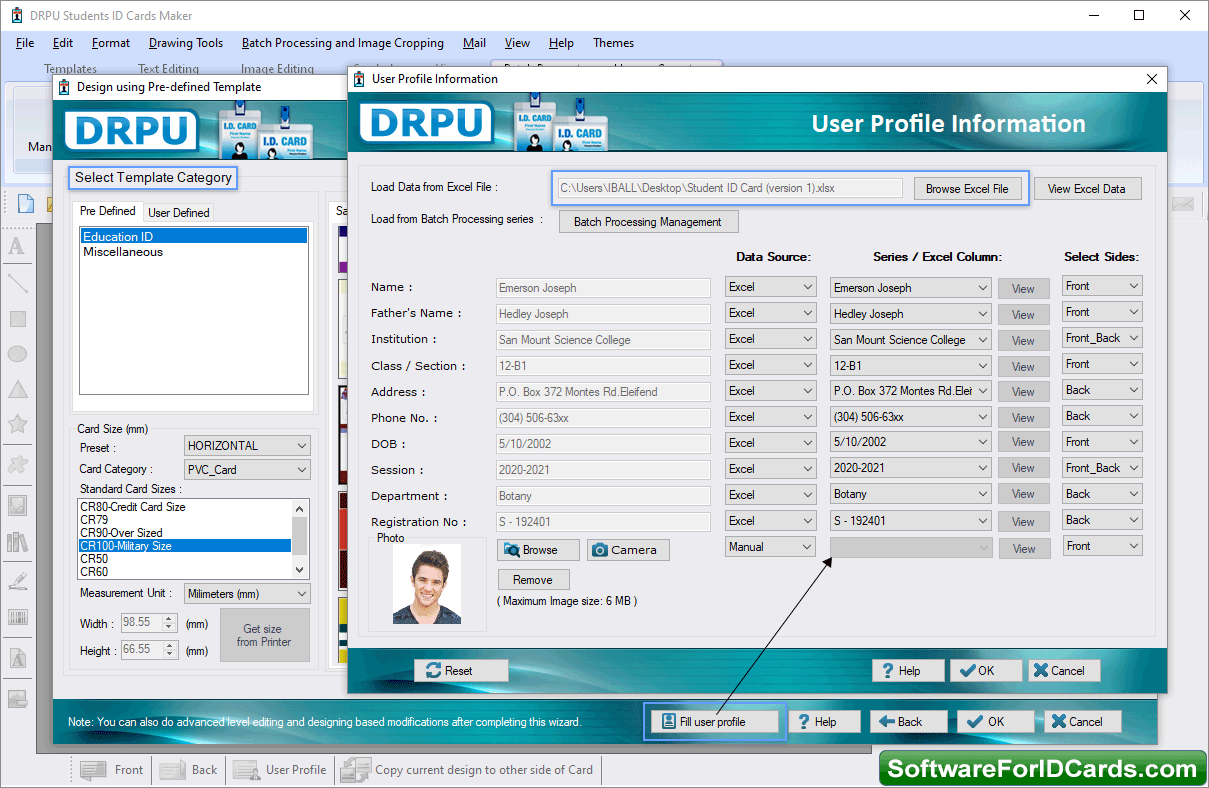Remove the selected photo

[533, 580]
